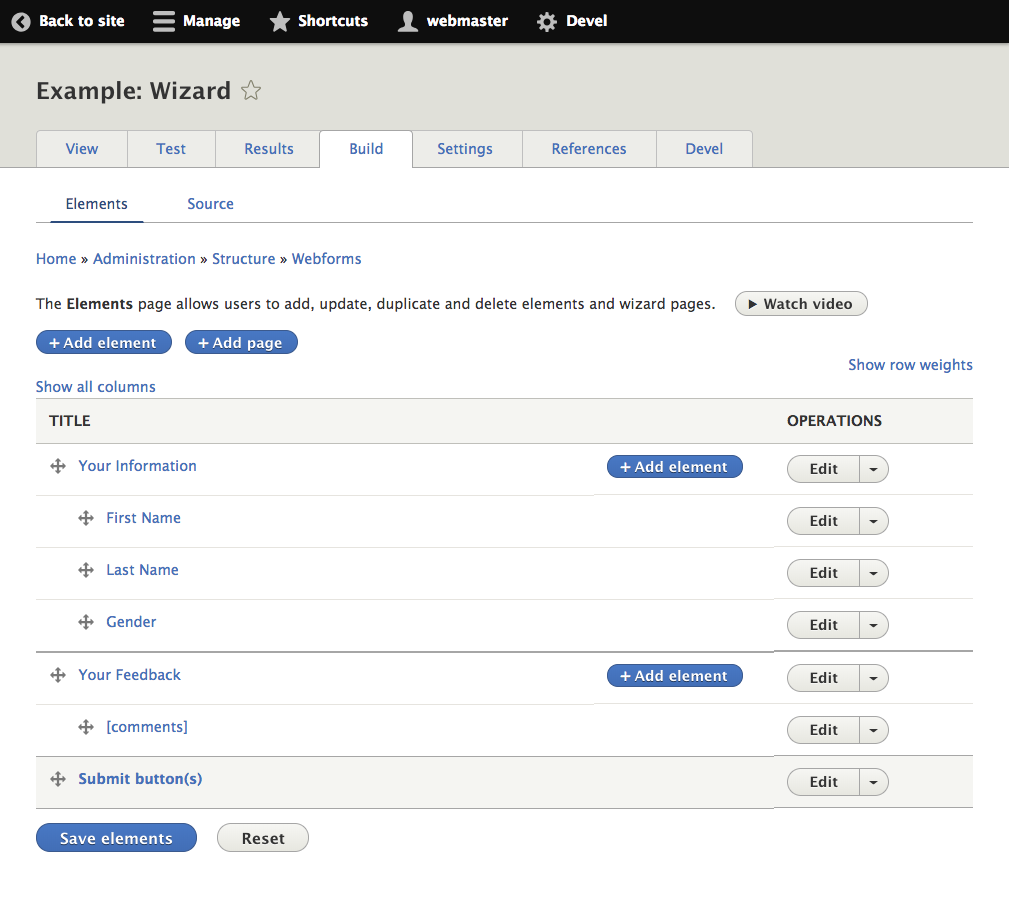
Task: Open the Webforms breadcrumb link
Action: click(326, 258)
